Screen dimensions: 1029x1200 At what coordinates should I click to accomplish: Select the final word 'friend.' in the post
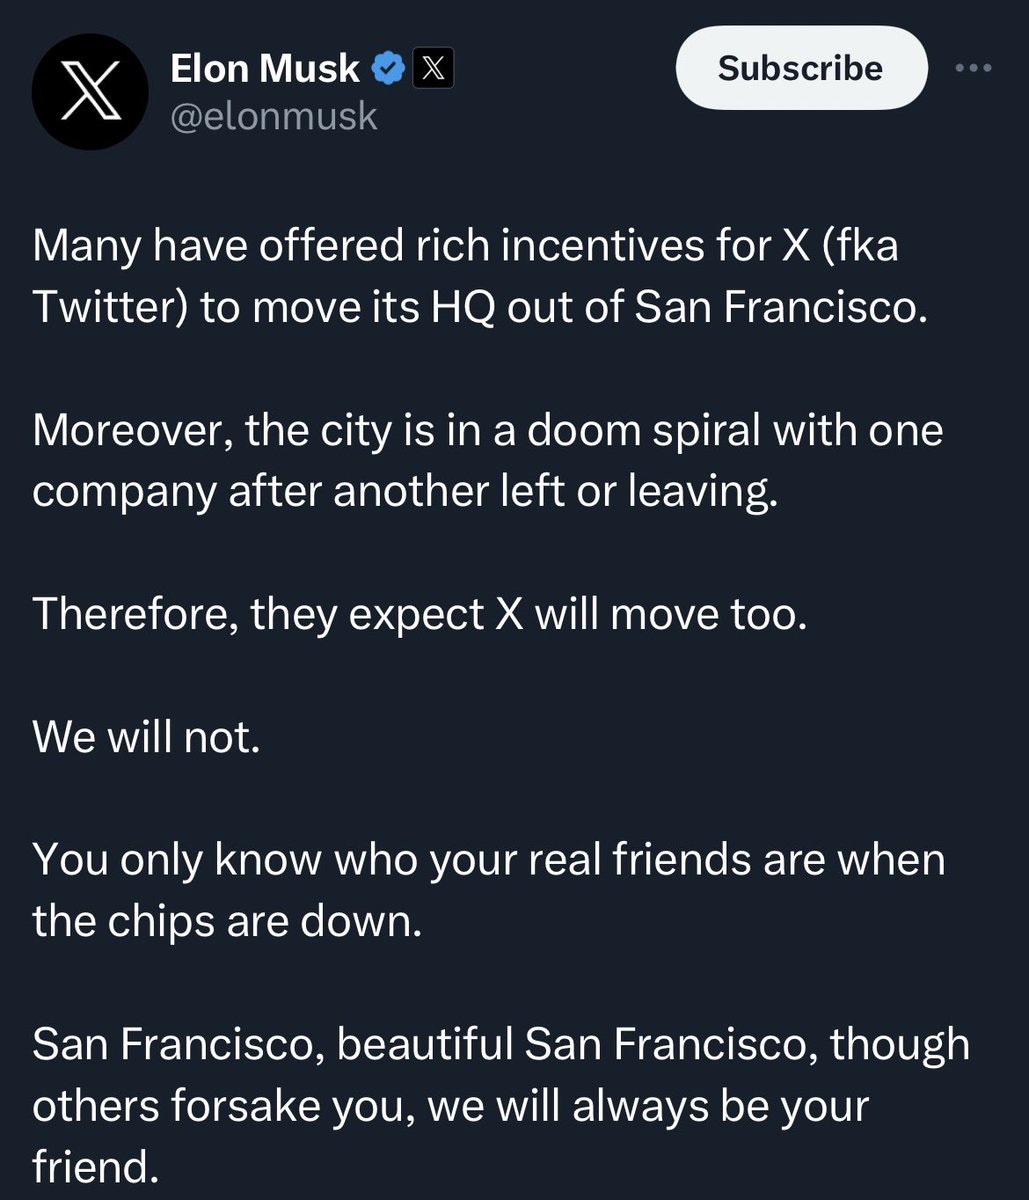95,1167
